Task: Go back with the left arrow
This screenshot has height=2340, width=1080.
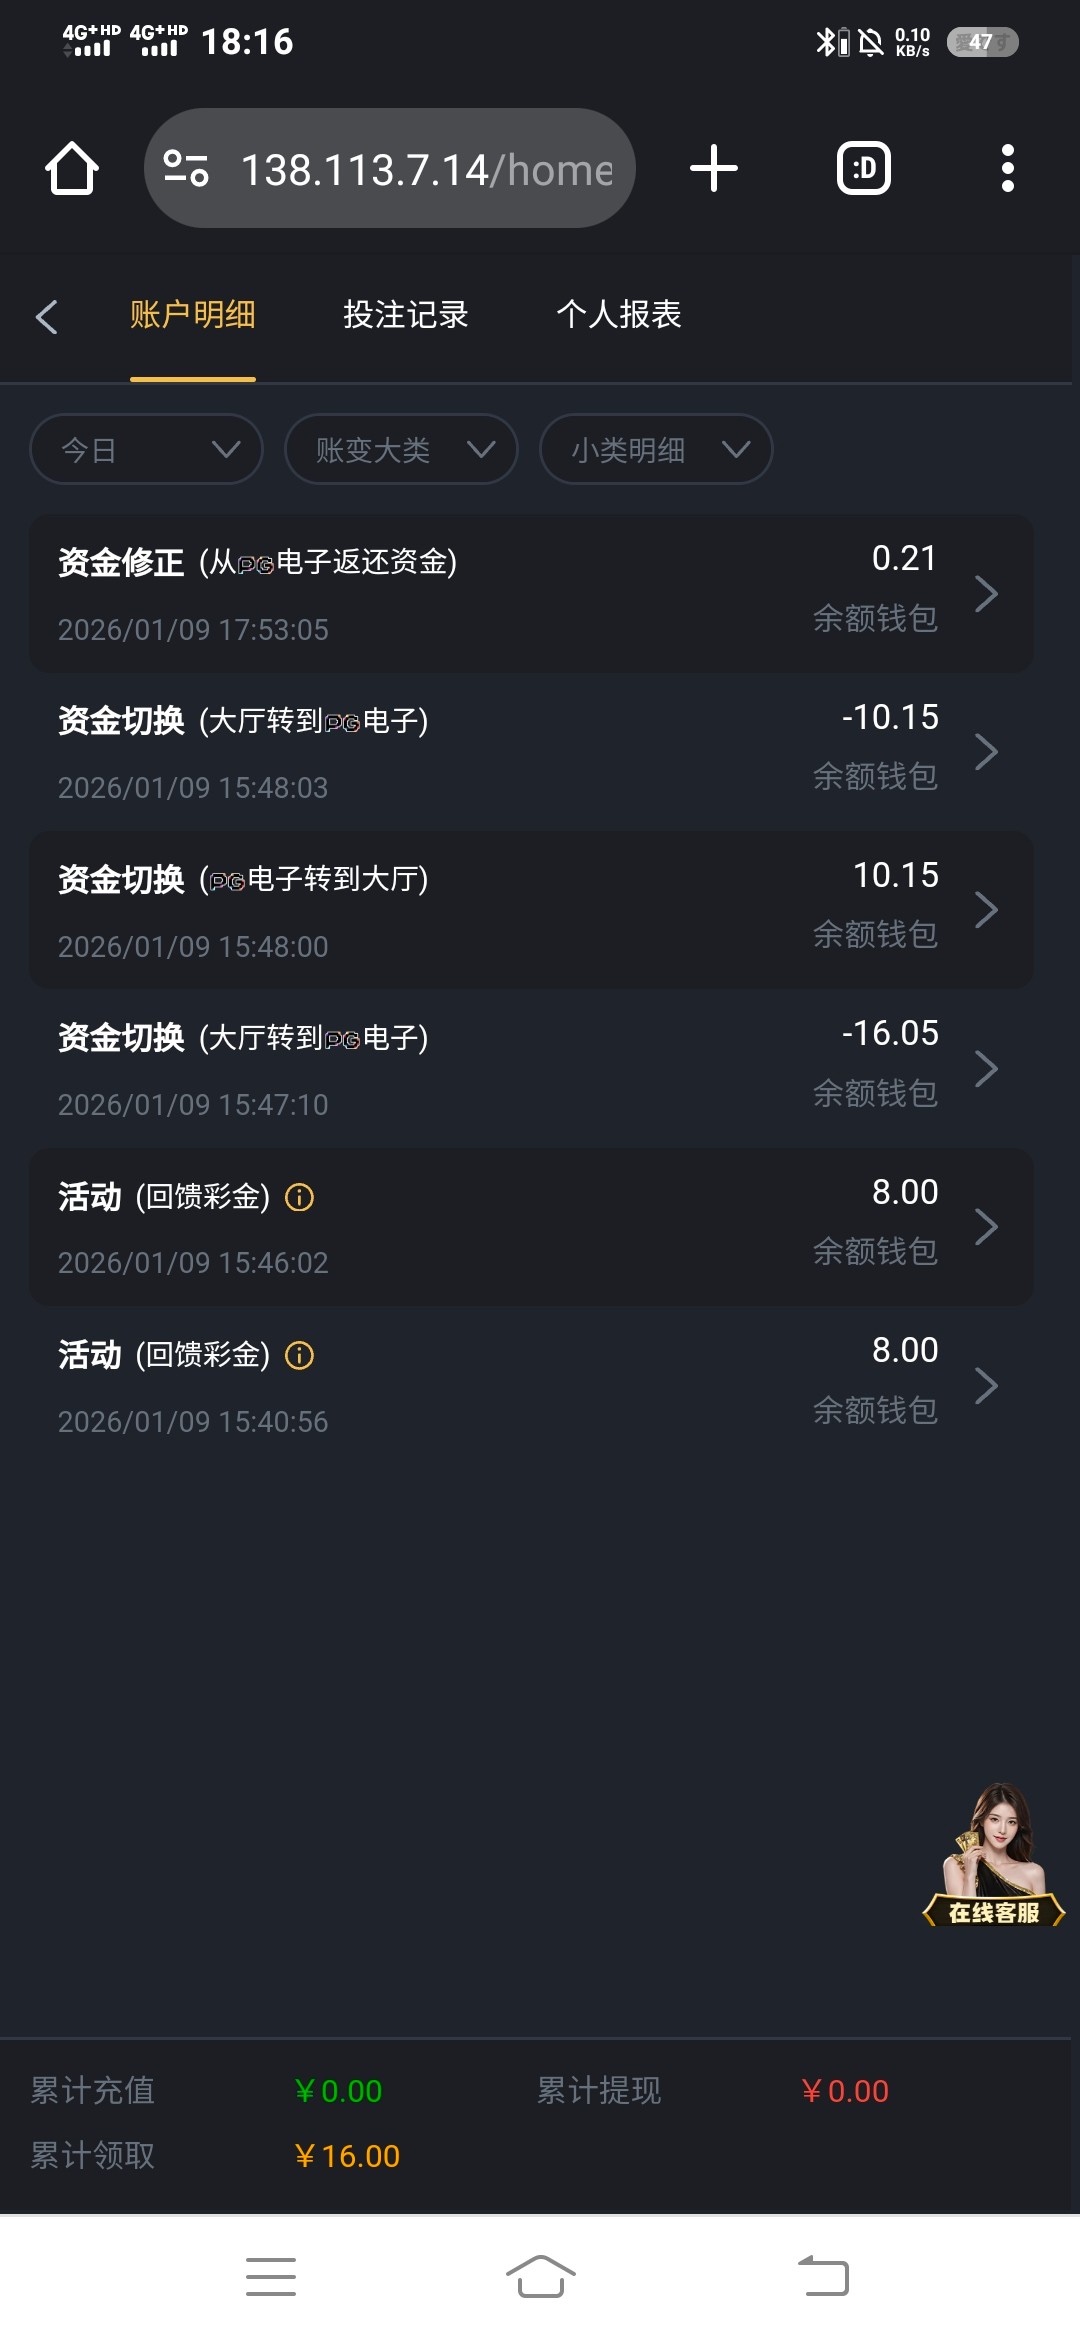Action: 46,316
